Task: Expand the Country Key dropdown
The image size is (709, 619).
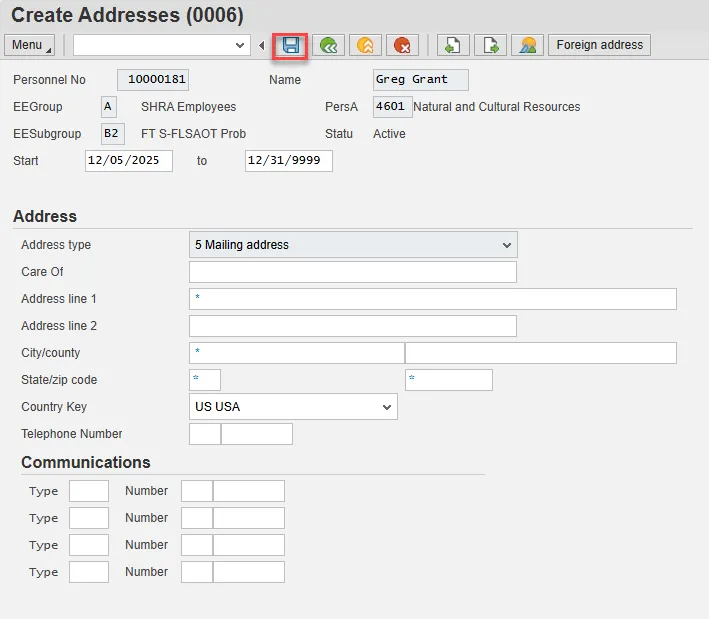Action: (x=293, y=407)
